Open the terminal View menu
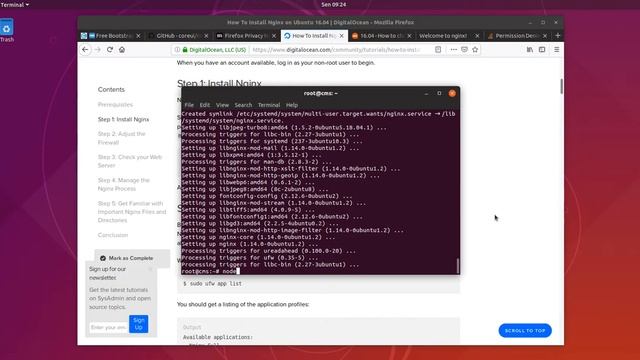Image resolution: width=640 pixels, height=360 pixels. pyautogui.click(x=222, y=105)
